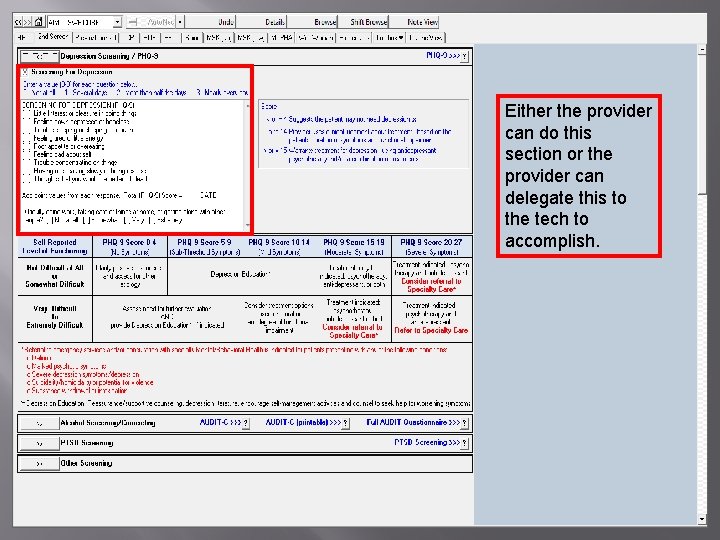Open the AUDIT-C (printable) >>> link
Screen dimensions: 720x540
pos(303,422)
